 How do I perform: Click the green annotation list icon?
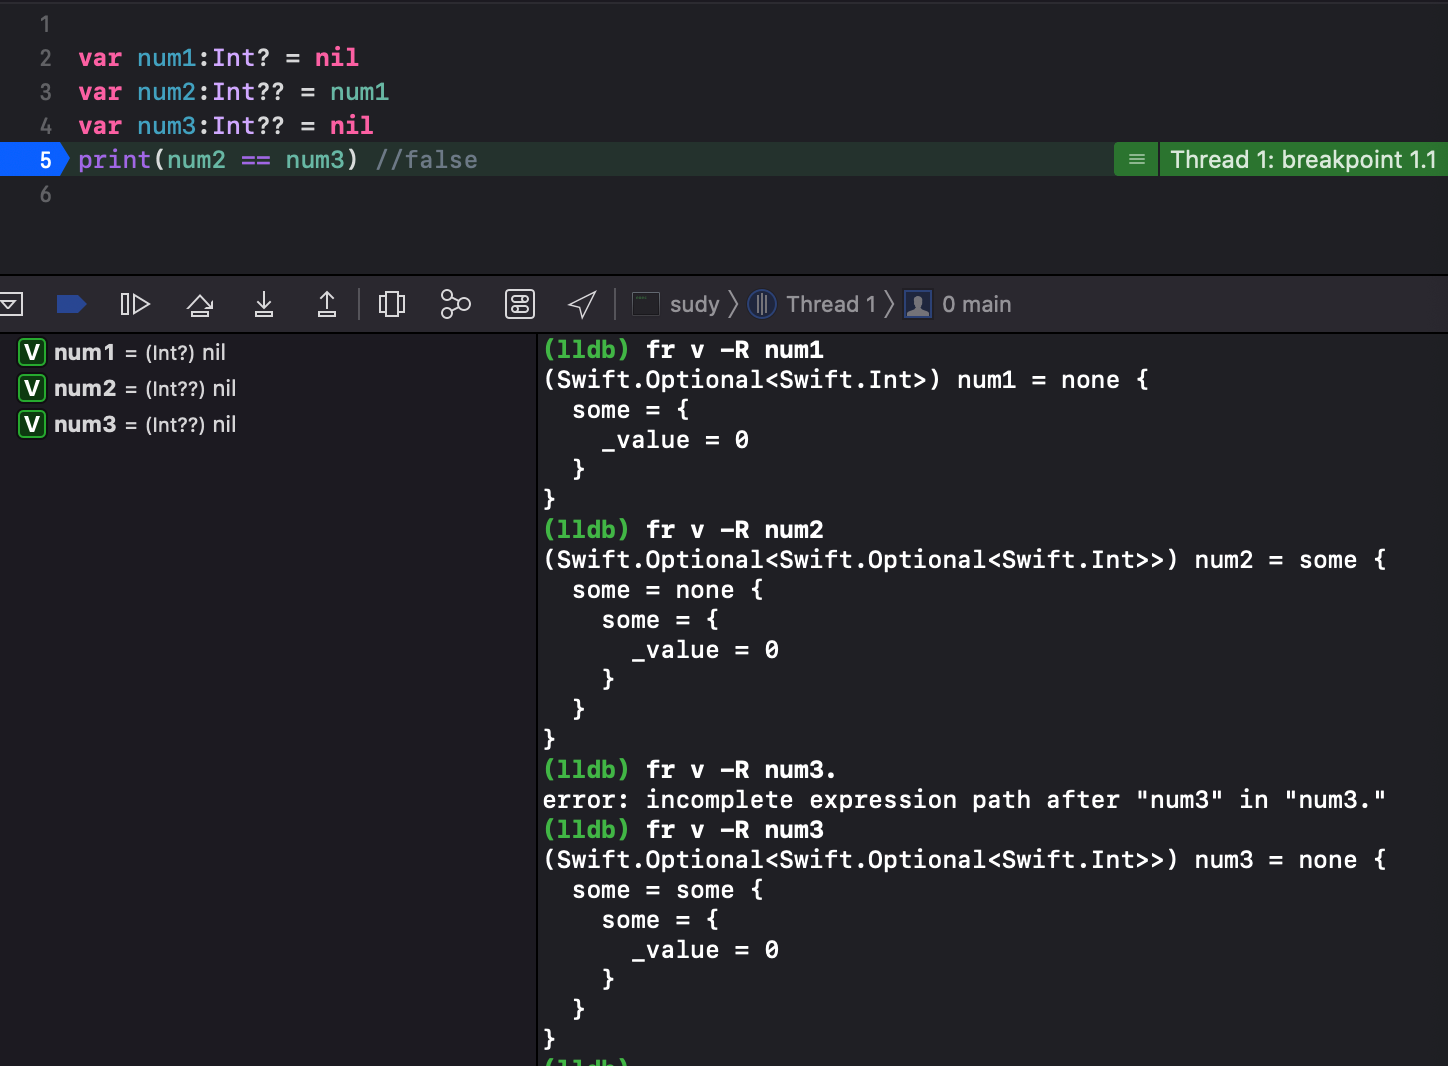pyautogui.click(x=1137, y=160)
